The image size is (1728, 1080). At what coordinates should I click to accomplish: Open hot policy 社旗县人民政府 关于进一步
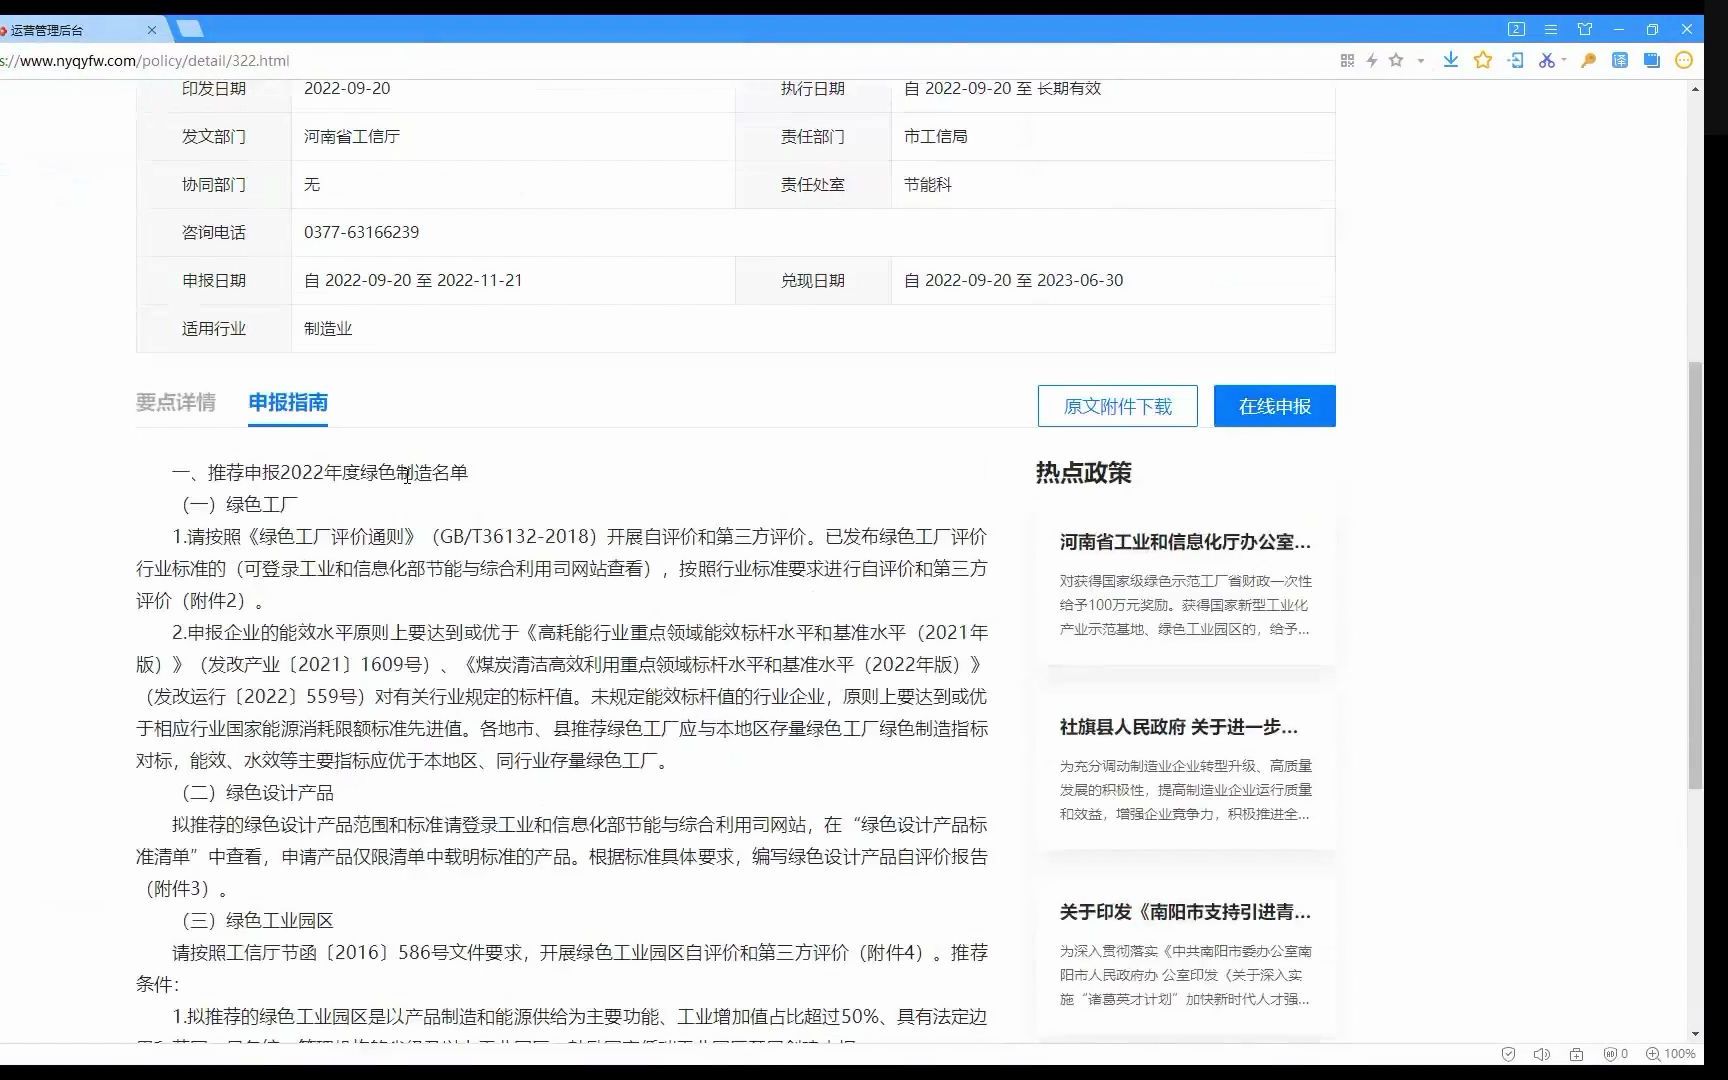(1179, 727)
